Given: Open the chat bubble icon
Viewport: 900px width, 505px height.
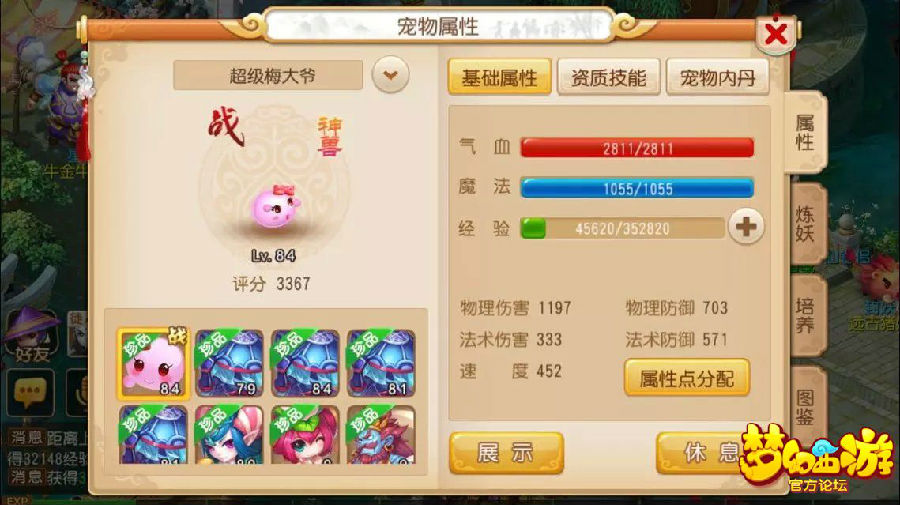Looking at the screenshot, I should (x=30, y=394).
